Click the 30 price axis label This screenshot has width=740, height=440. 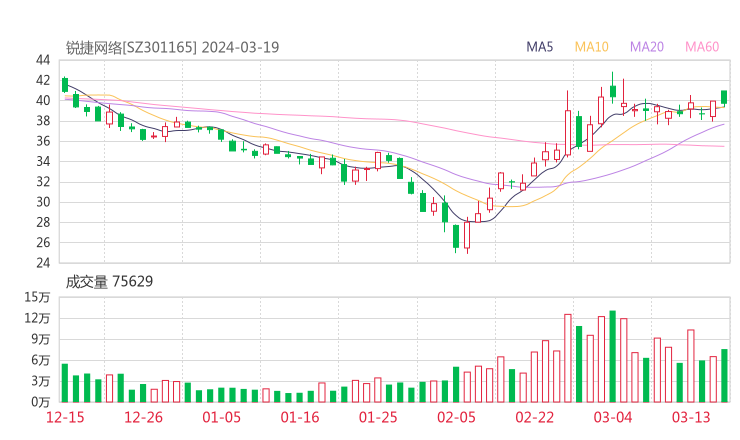click(43, 202)
